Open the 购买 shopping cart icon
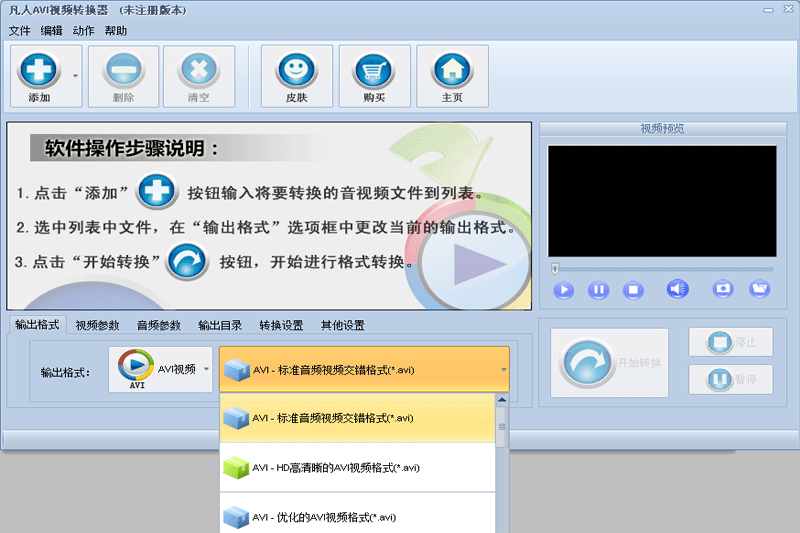 click(x=374, y=70)
